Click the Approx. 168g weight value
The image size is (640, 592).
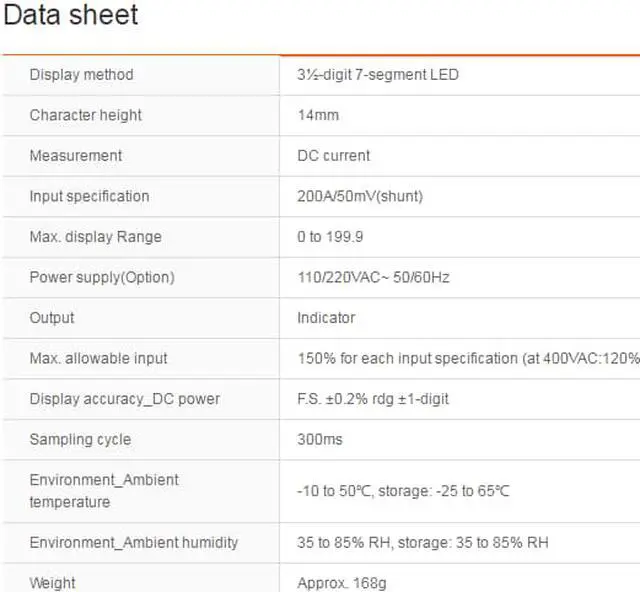(340, 583)
